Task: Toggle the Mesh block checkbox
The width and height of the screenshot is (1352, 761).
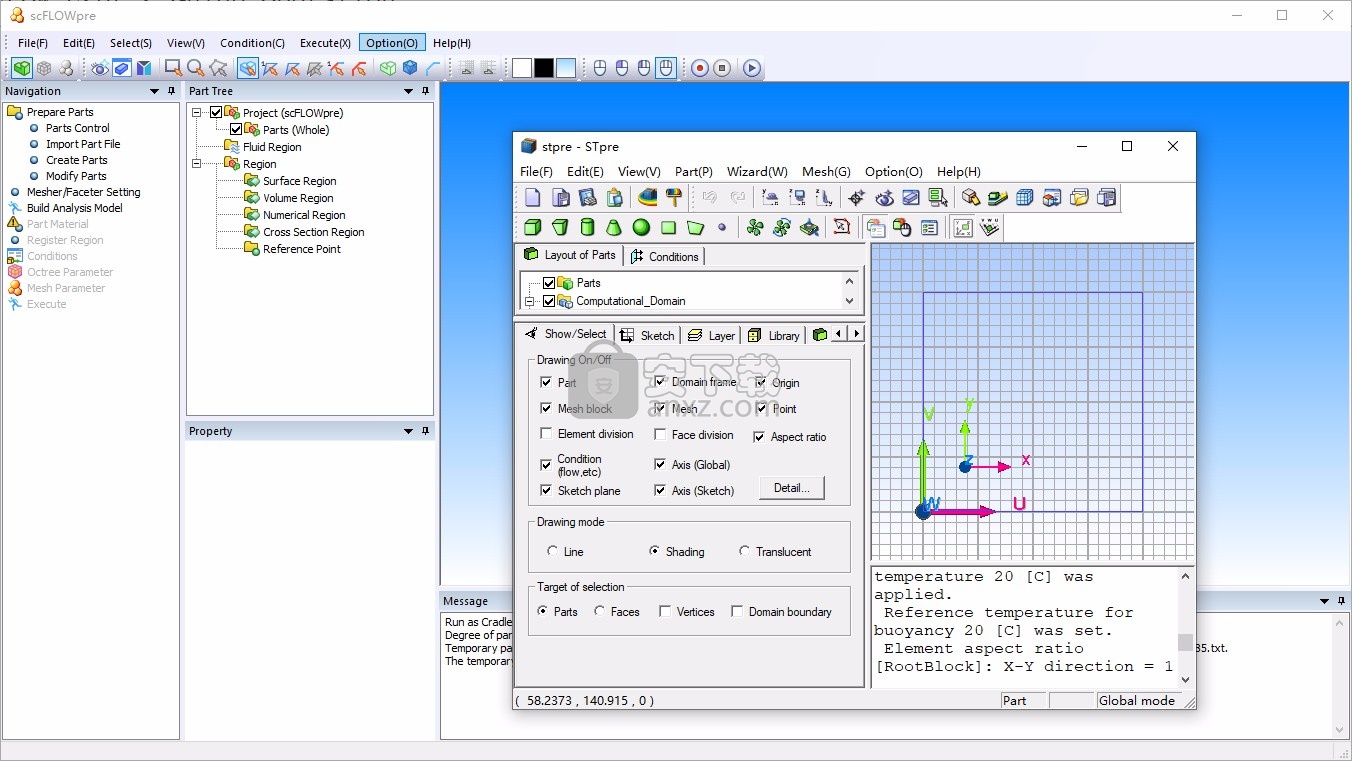Action: point(546,408)
